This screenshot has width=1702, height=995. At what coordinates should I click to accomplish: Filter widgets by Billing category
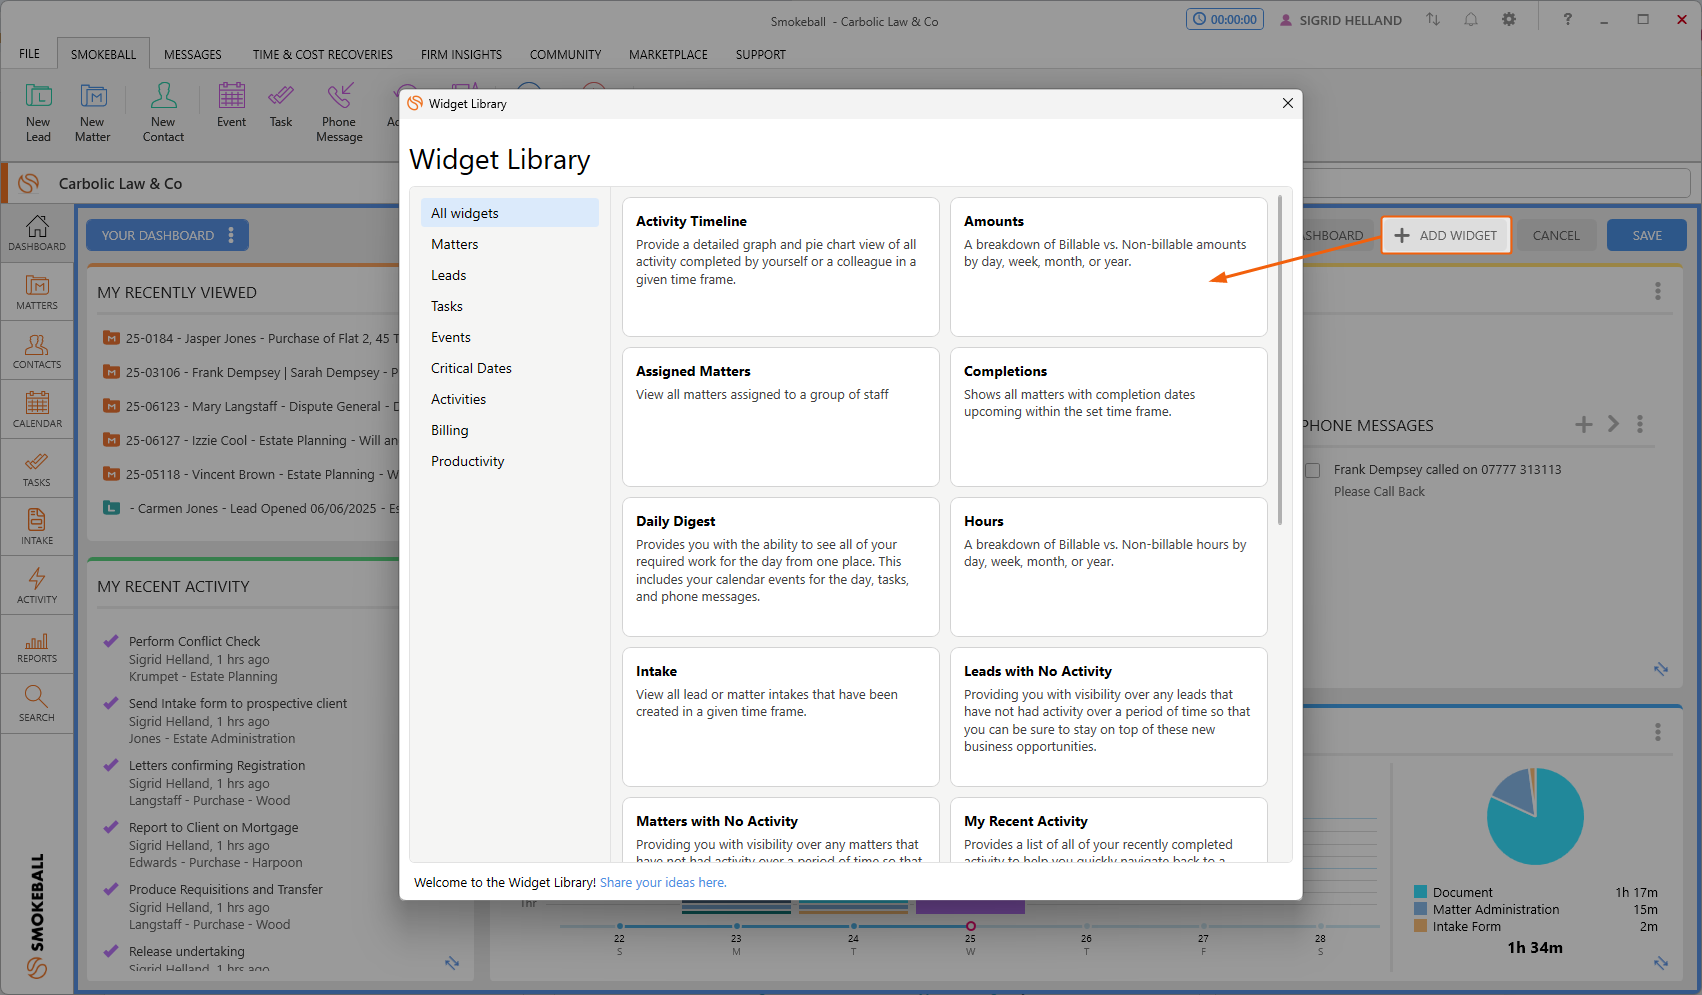coord(510,430)
